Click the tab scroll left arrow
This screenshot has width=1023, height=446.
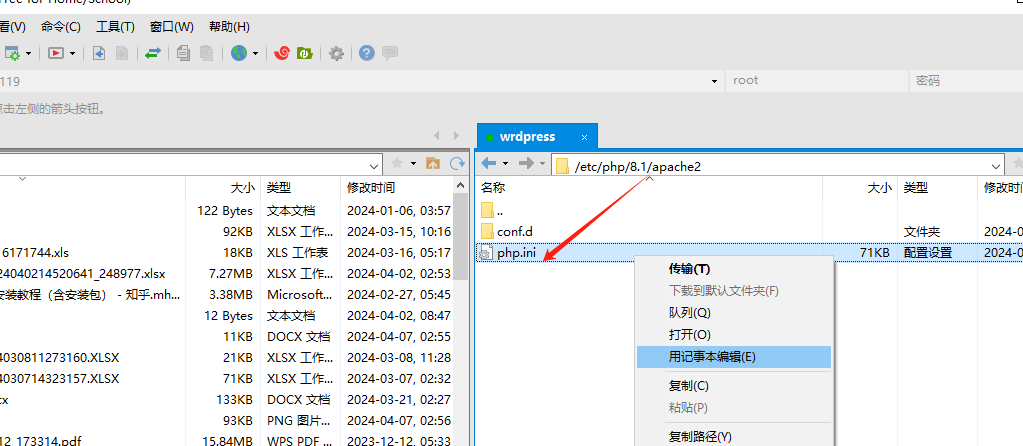pyautogui.click(x=437, y=136)
